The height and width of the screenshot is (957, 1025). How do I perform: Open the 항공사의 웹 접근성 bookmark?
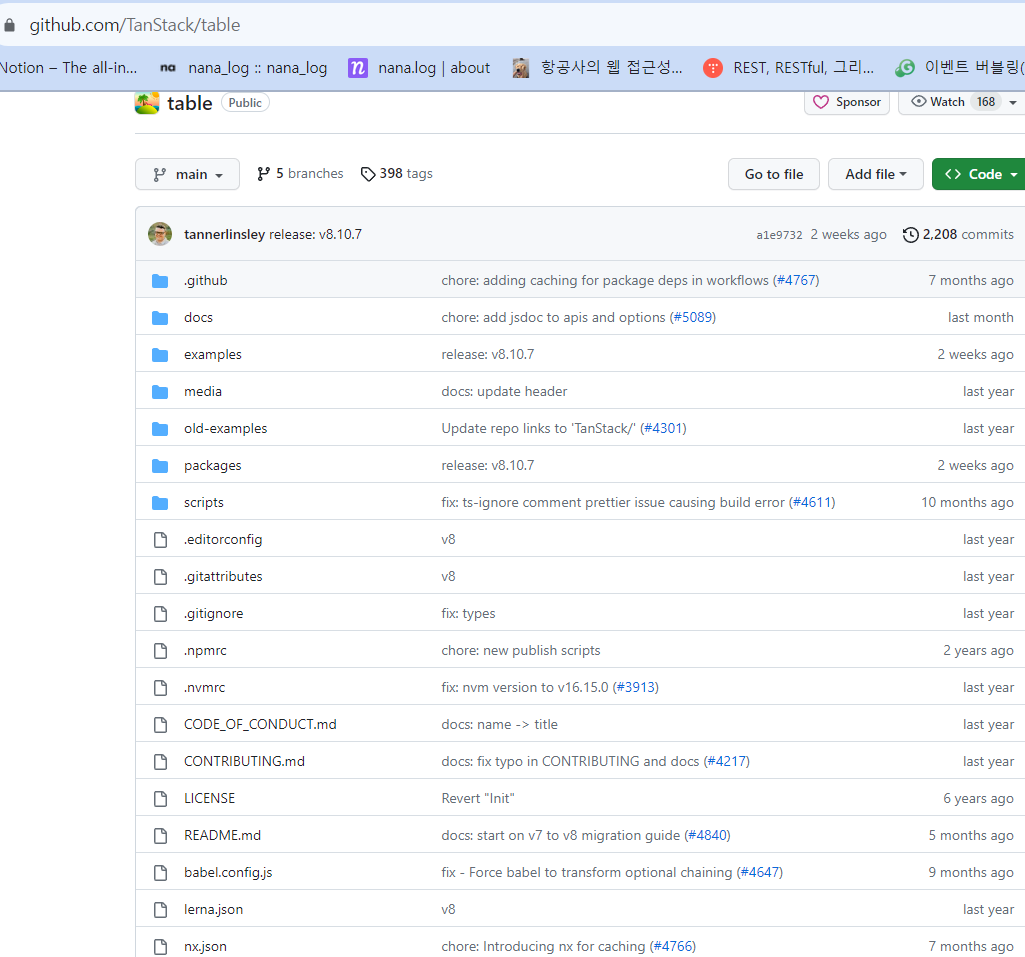pos(597,67)
